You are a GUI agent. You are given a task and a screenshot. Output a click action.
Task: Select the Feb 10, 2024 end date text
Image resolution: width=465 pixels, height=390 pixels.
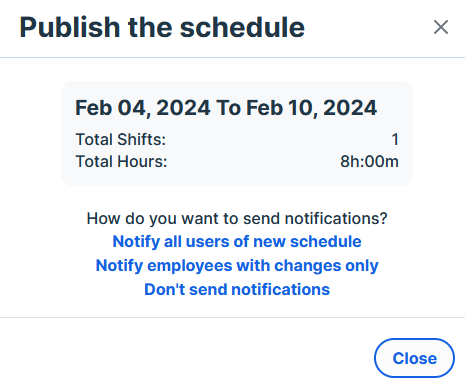[x=311, y=108]
